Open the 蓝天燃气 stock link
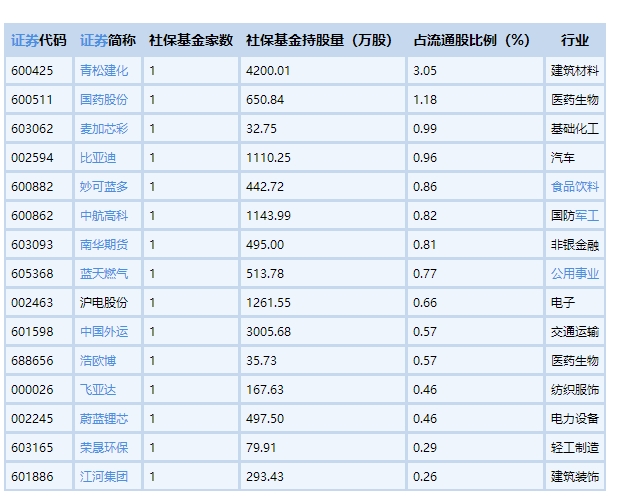Image resolution: width=618 pixels, height=497 pixels. (x=104, y=274)
